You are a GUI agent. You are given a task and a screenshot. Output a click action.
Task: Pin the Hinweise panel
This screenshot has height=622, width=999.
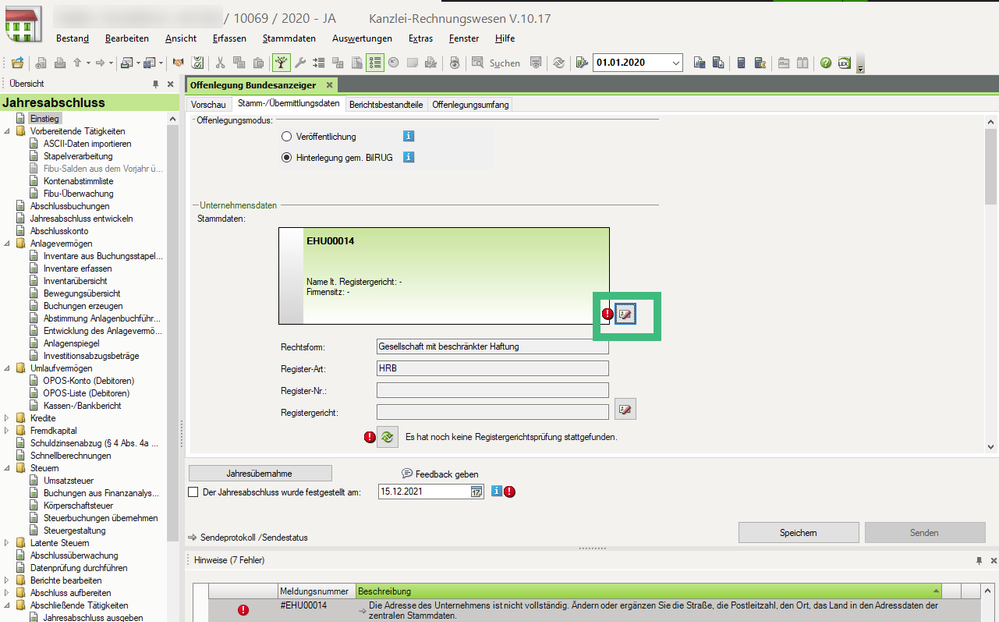point(979,560)
